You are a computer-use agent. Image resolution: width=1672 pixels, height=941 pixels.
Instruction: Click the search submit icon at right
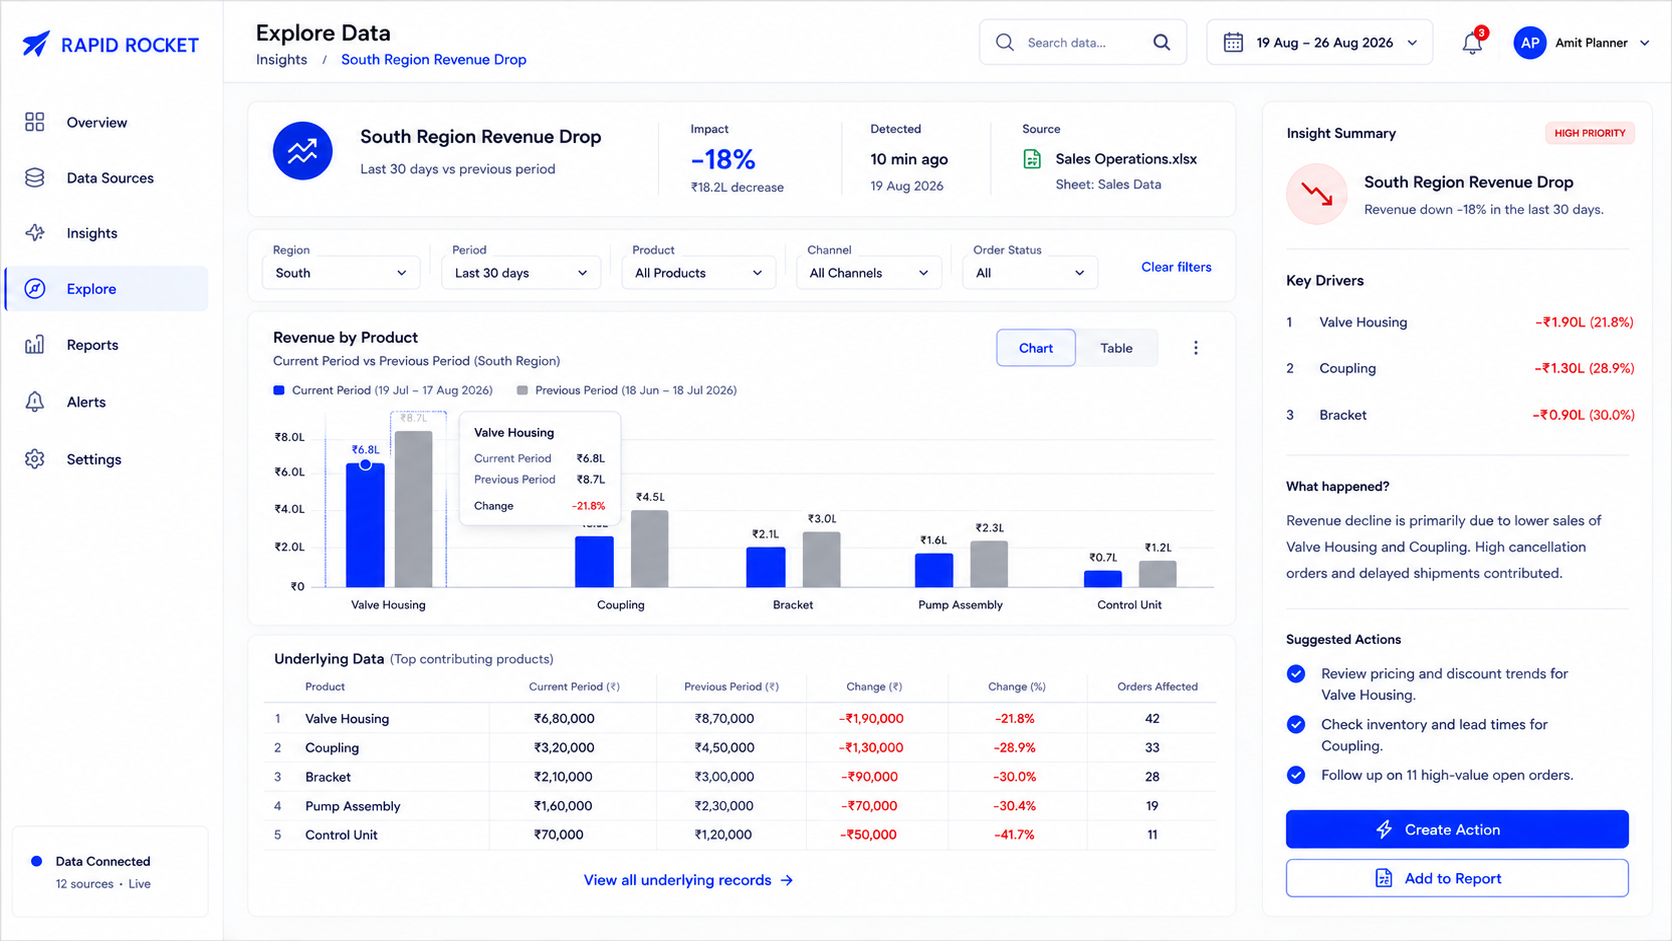[x=1161, y=42]
